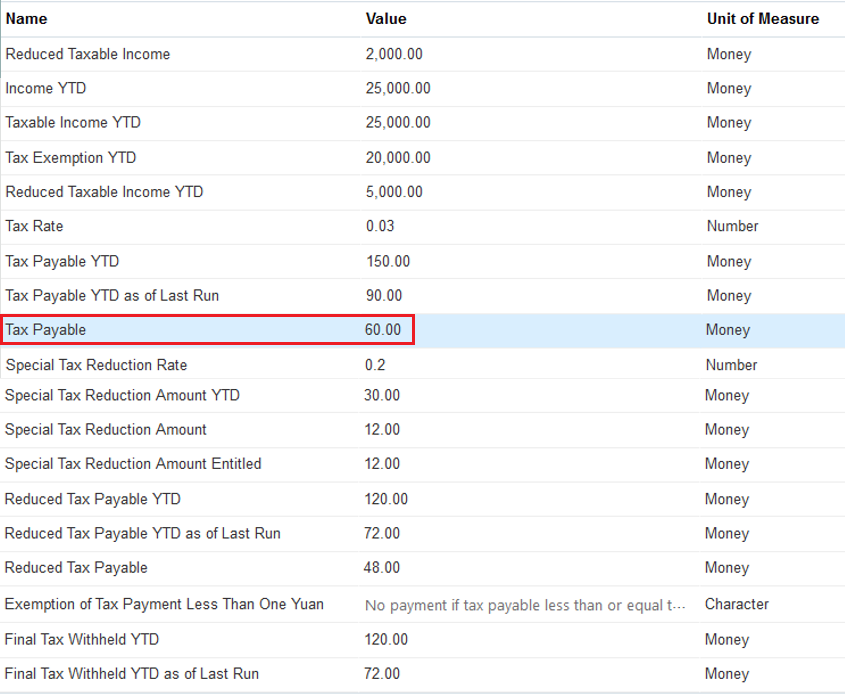Select the Income YTD row name
Screen dimensions: 845x694
46,88
